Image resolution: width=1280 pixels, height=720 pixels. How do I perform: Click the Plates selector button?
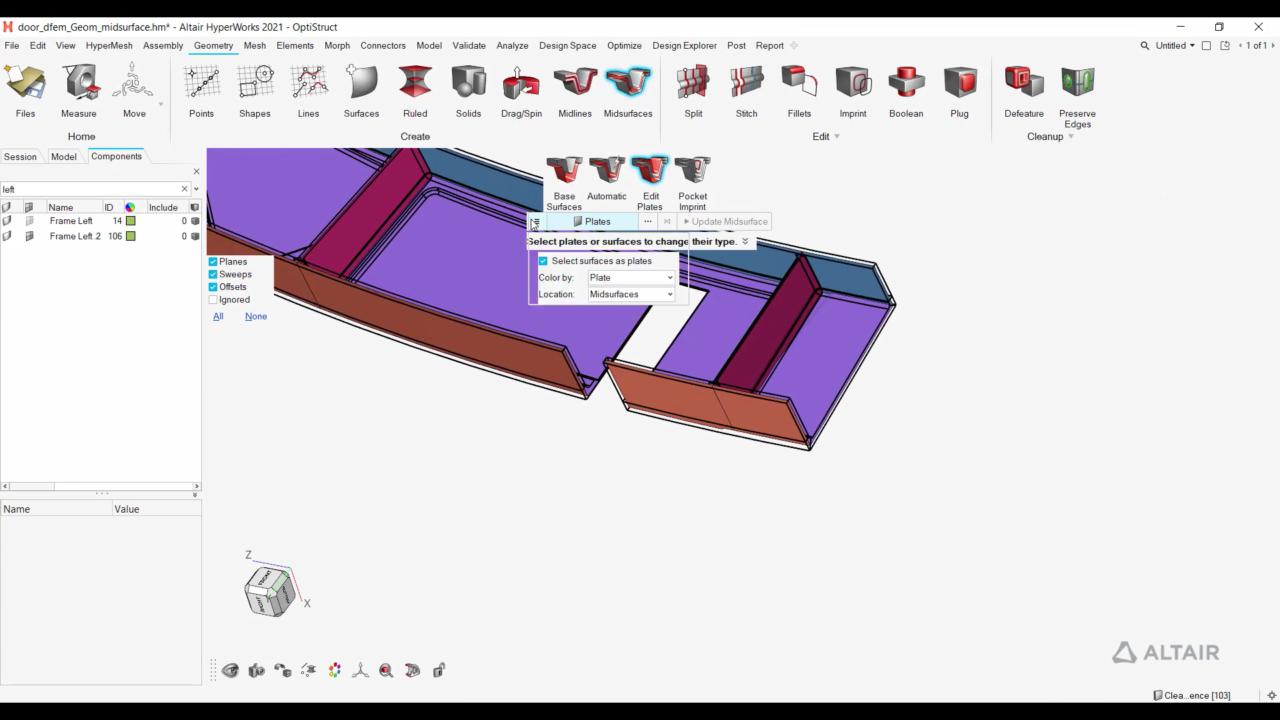pyautogui.click(x=591, y=222)
